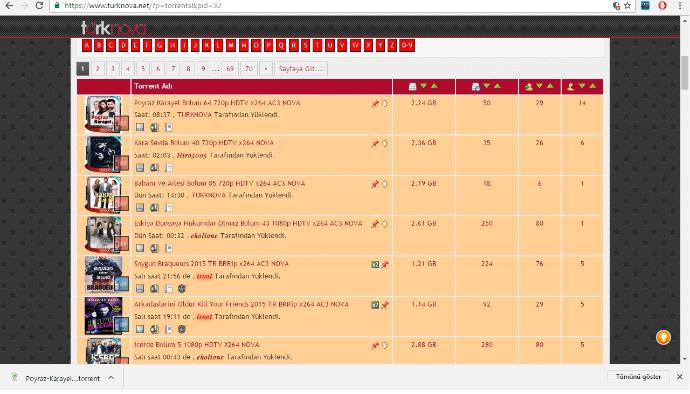Click the red Opera extension icon in toolbar
Screen dimensions: 690x394
pos(662,6)
